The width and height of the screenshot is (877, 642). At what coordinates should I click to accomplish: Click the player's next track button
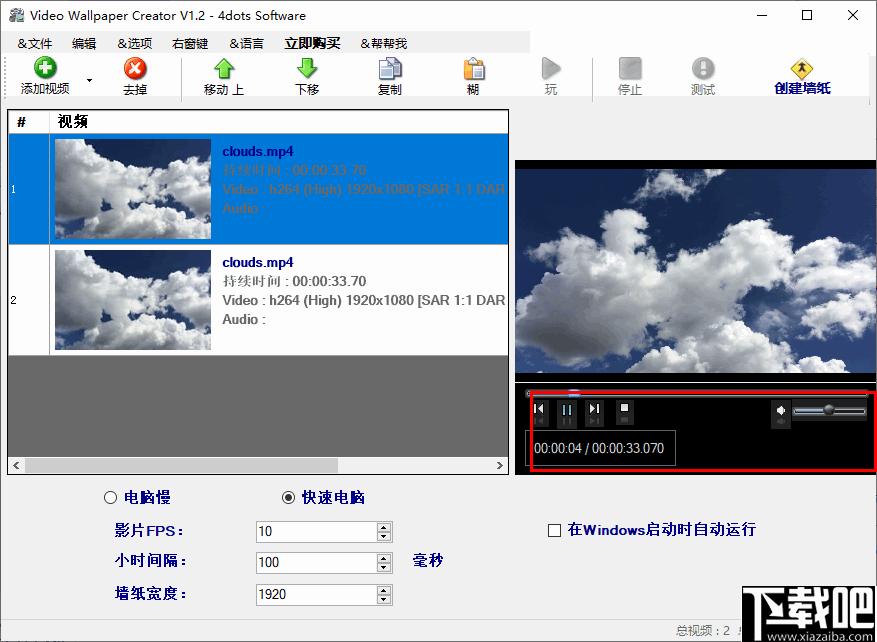coord(595,409)
